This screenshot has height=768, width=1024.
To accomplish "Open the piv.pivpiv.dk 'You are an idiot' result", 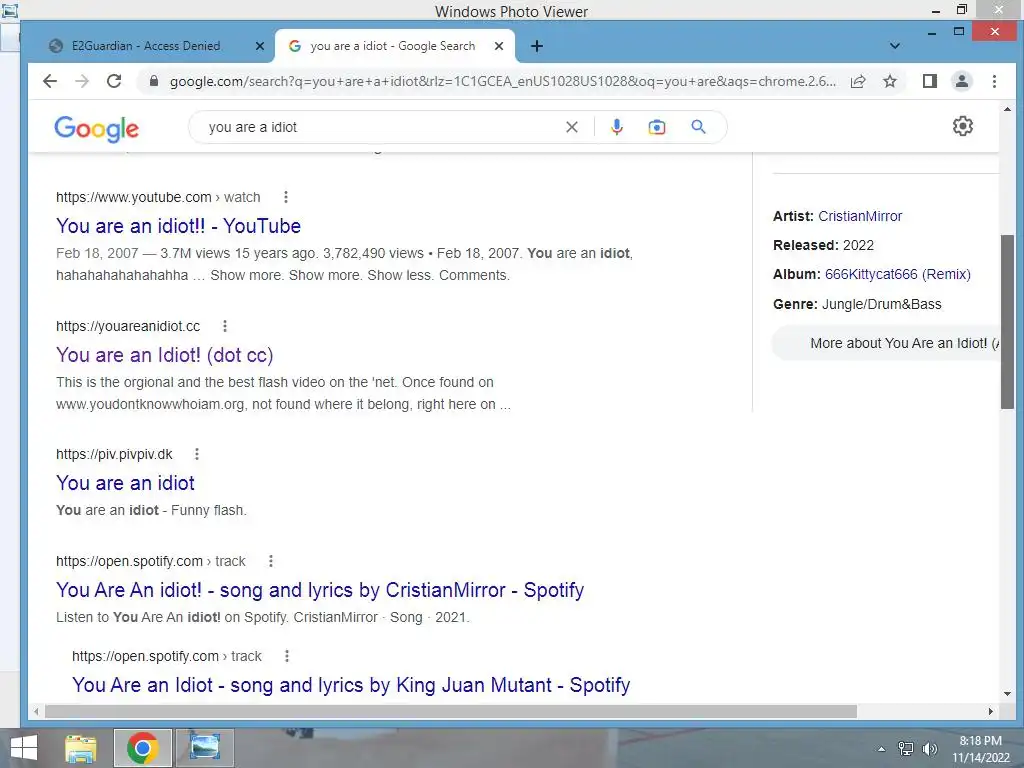I will [x=125, y=483].
